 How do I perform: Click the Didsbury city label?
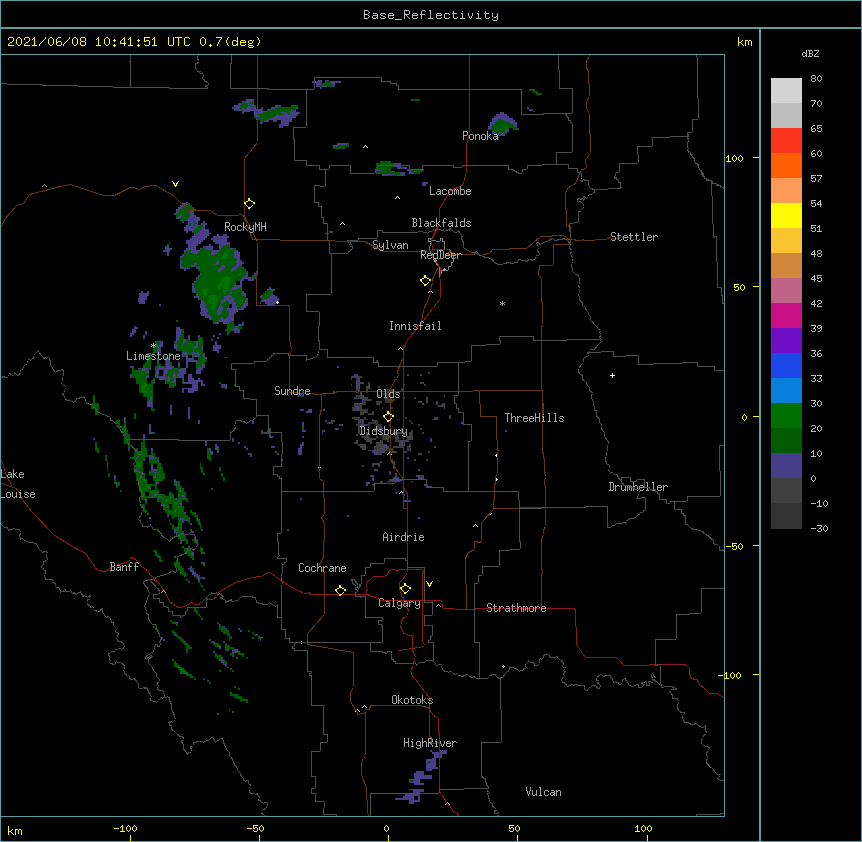point(383,431)
